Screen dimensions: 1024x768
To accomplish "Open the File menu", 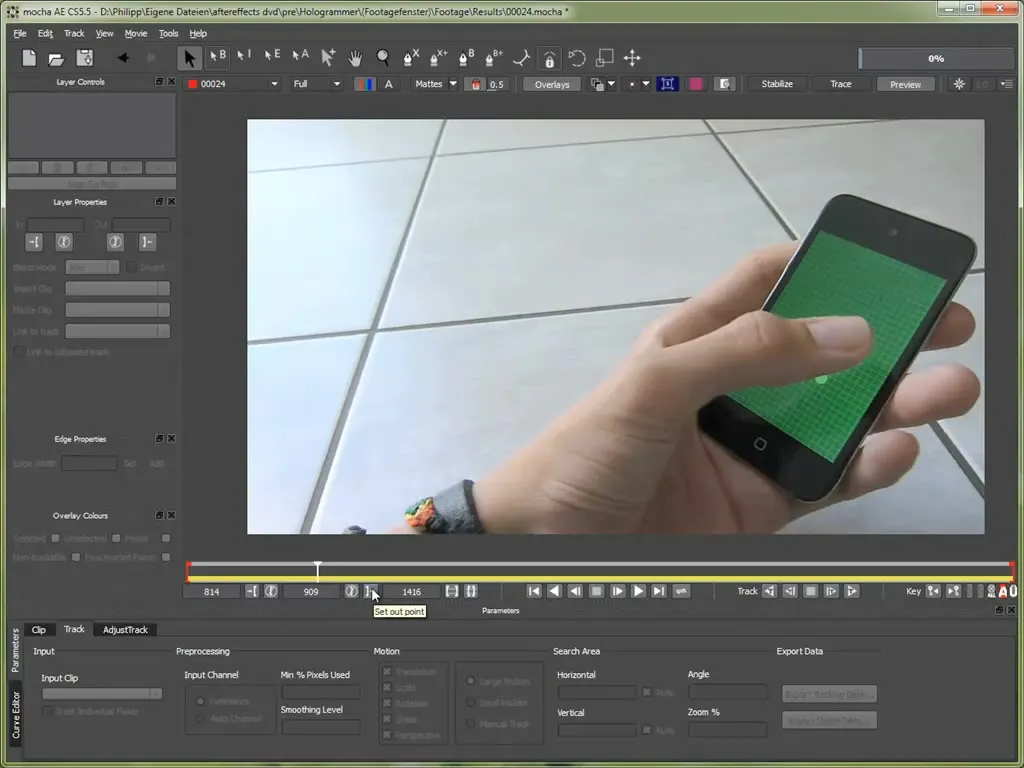I will click(x=20, y=33).
